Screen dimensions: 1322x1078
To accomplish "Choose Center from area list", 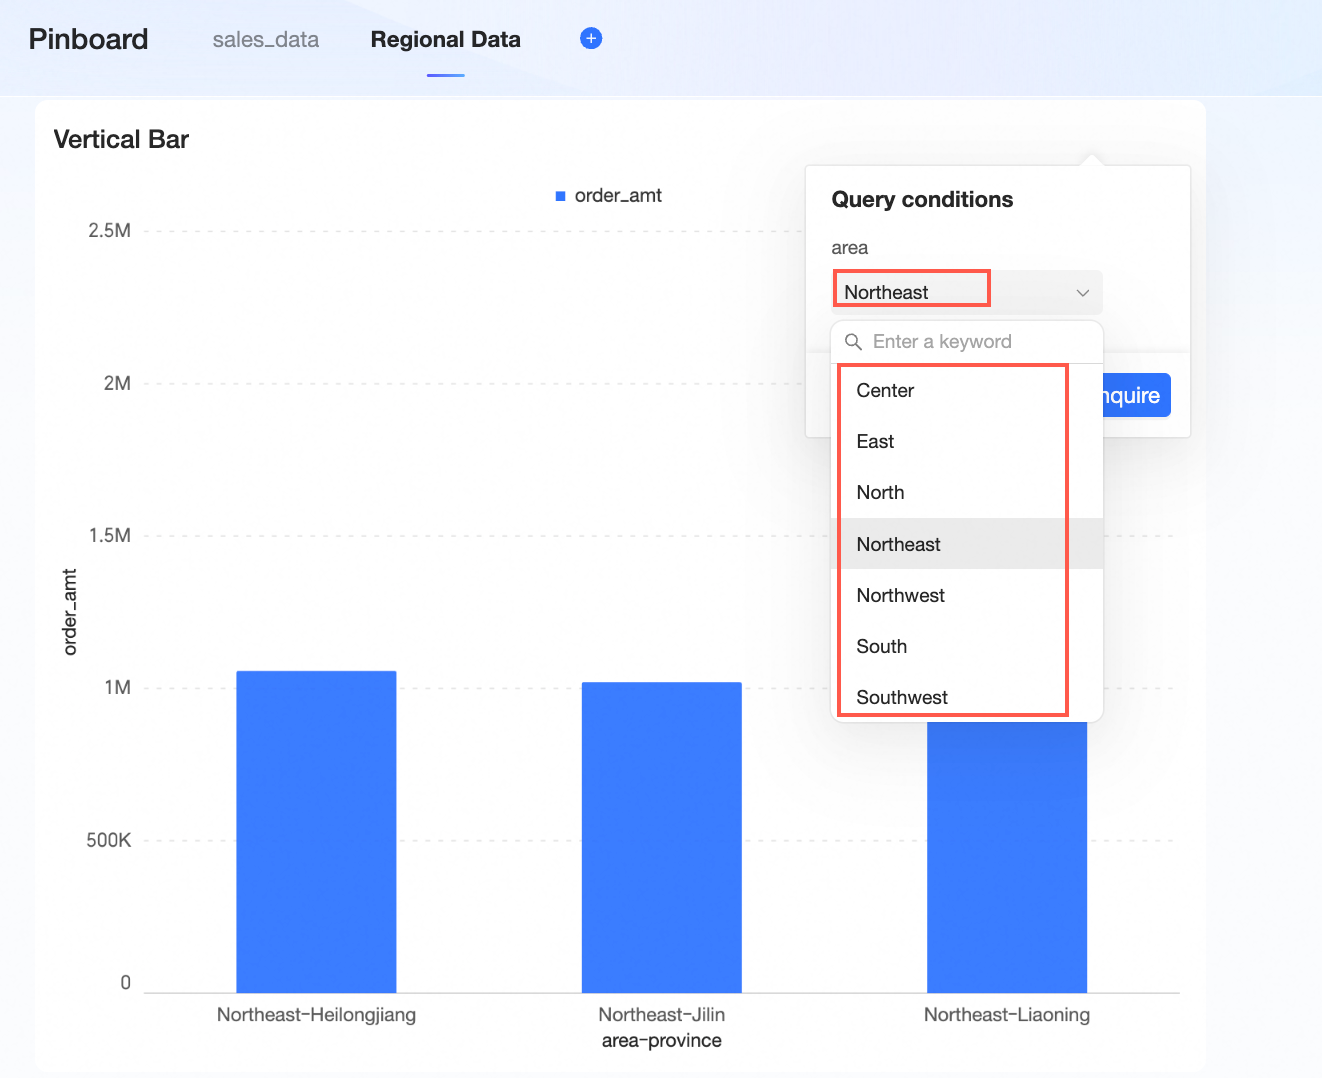I will coord(885,391).
